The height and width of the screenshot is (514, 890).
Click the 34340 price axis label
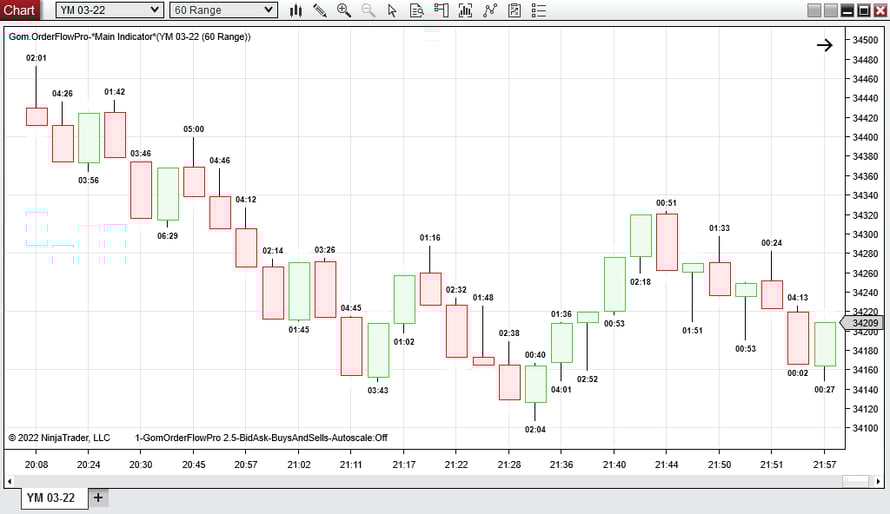(865, 195)
